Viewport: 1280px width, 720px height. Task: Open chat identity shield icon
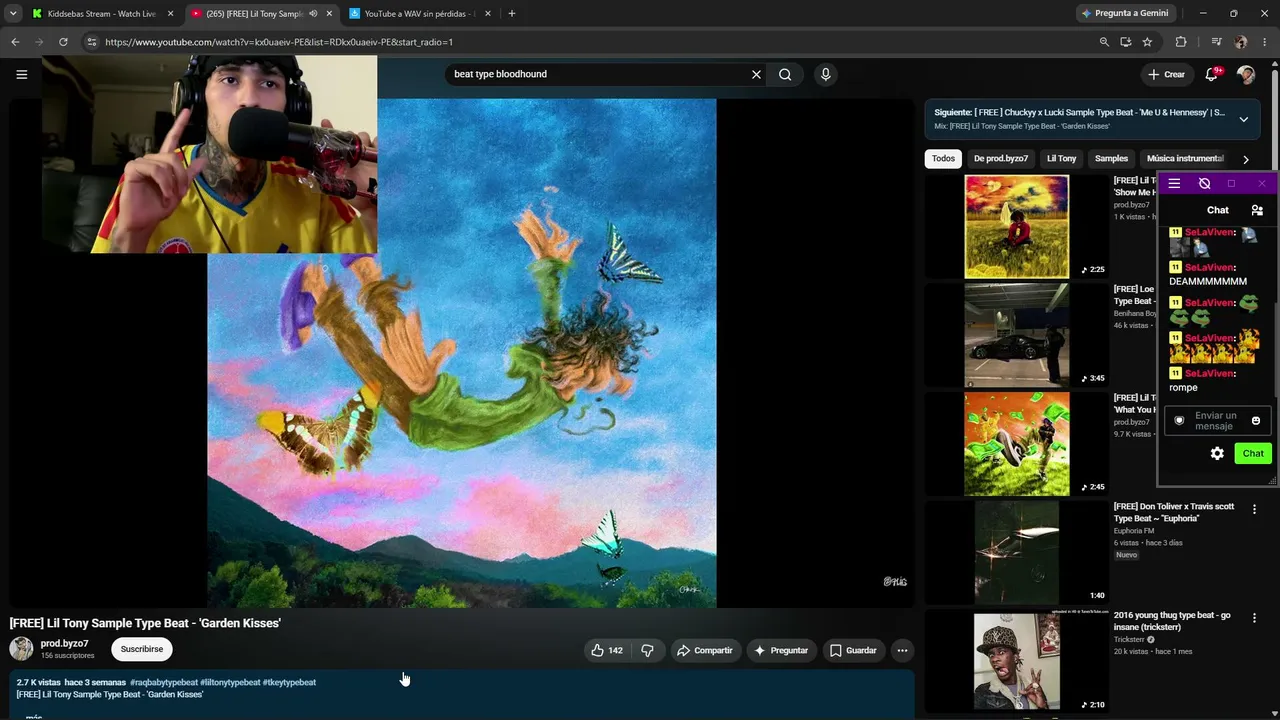click(1179, 421)
